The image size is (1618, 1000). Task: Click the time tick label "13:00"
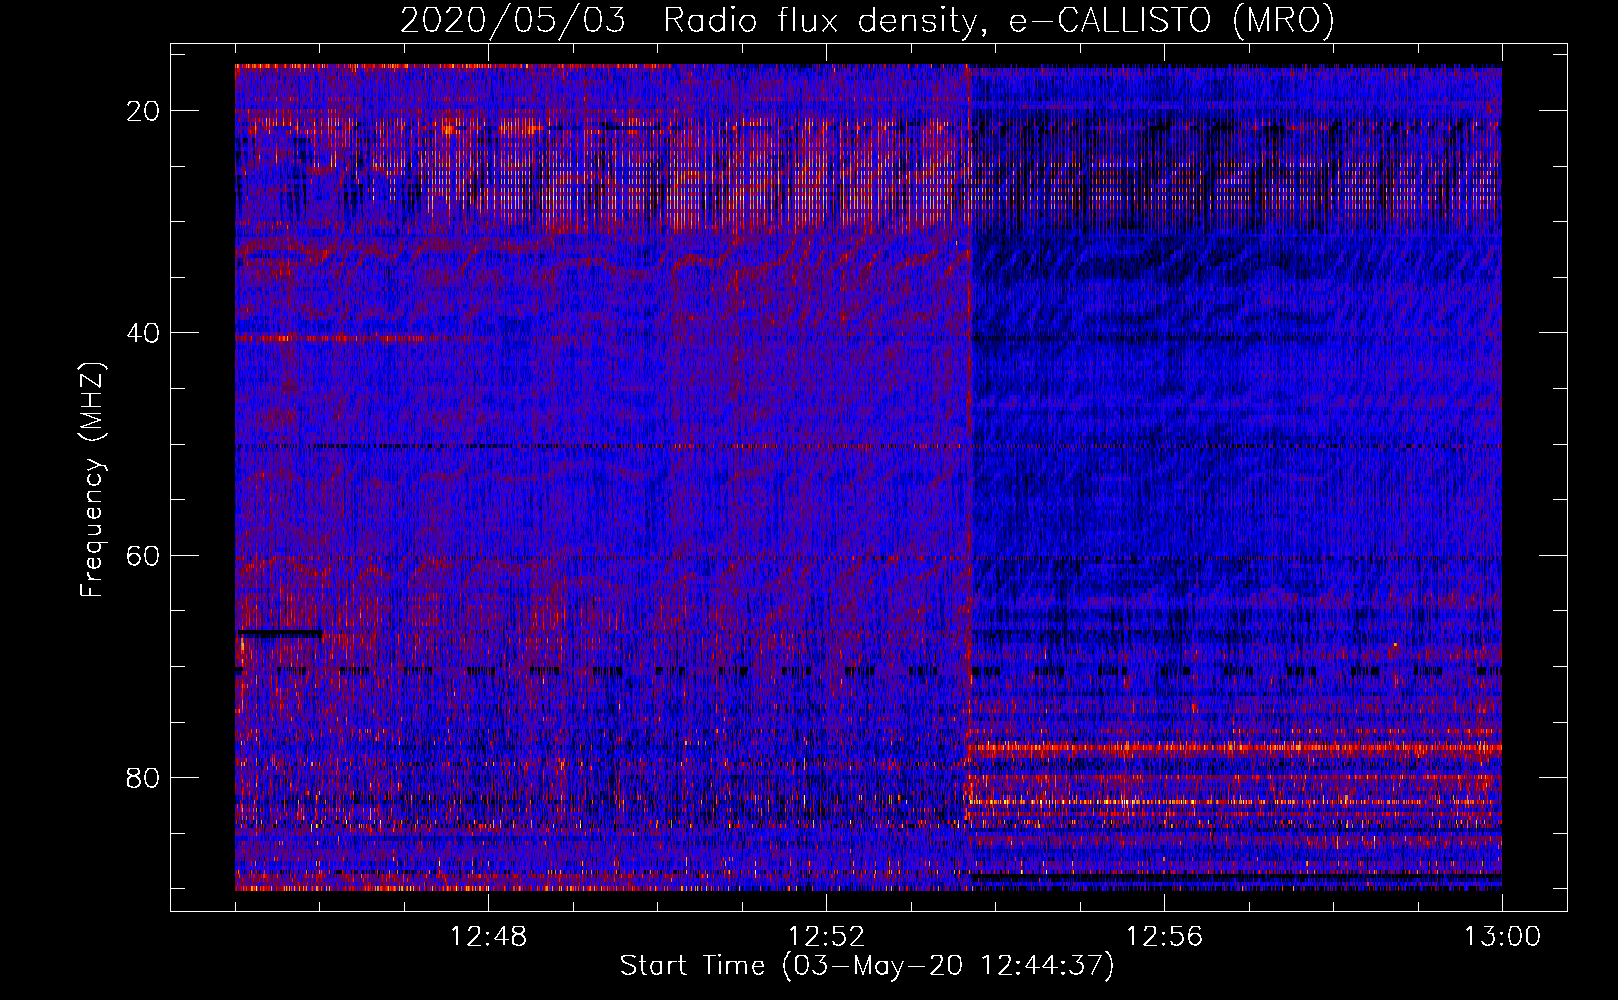pos(1502,937)
